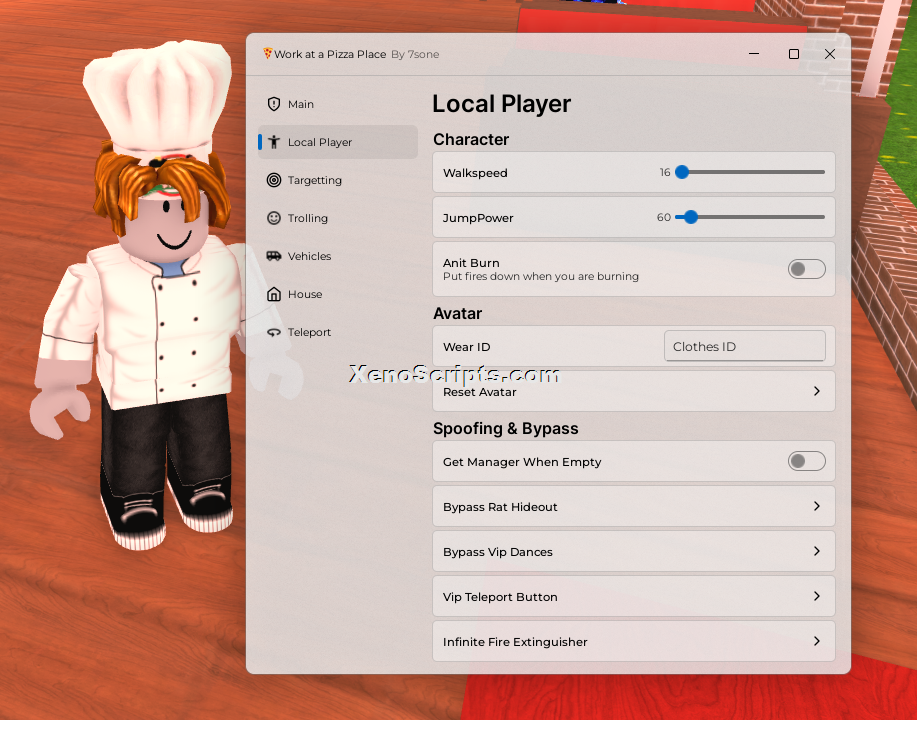Click the arrow icon beside Teleport
The height and width of the screenshot is (750, 917).
point(274,332)
